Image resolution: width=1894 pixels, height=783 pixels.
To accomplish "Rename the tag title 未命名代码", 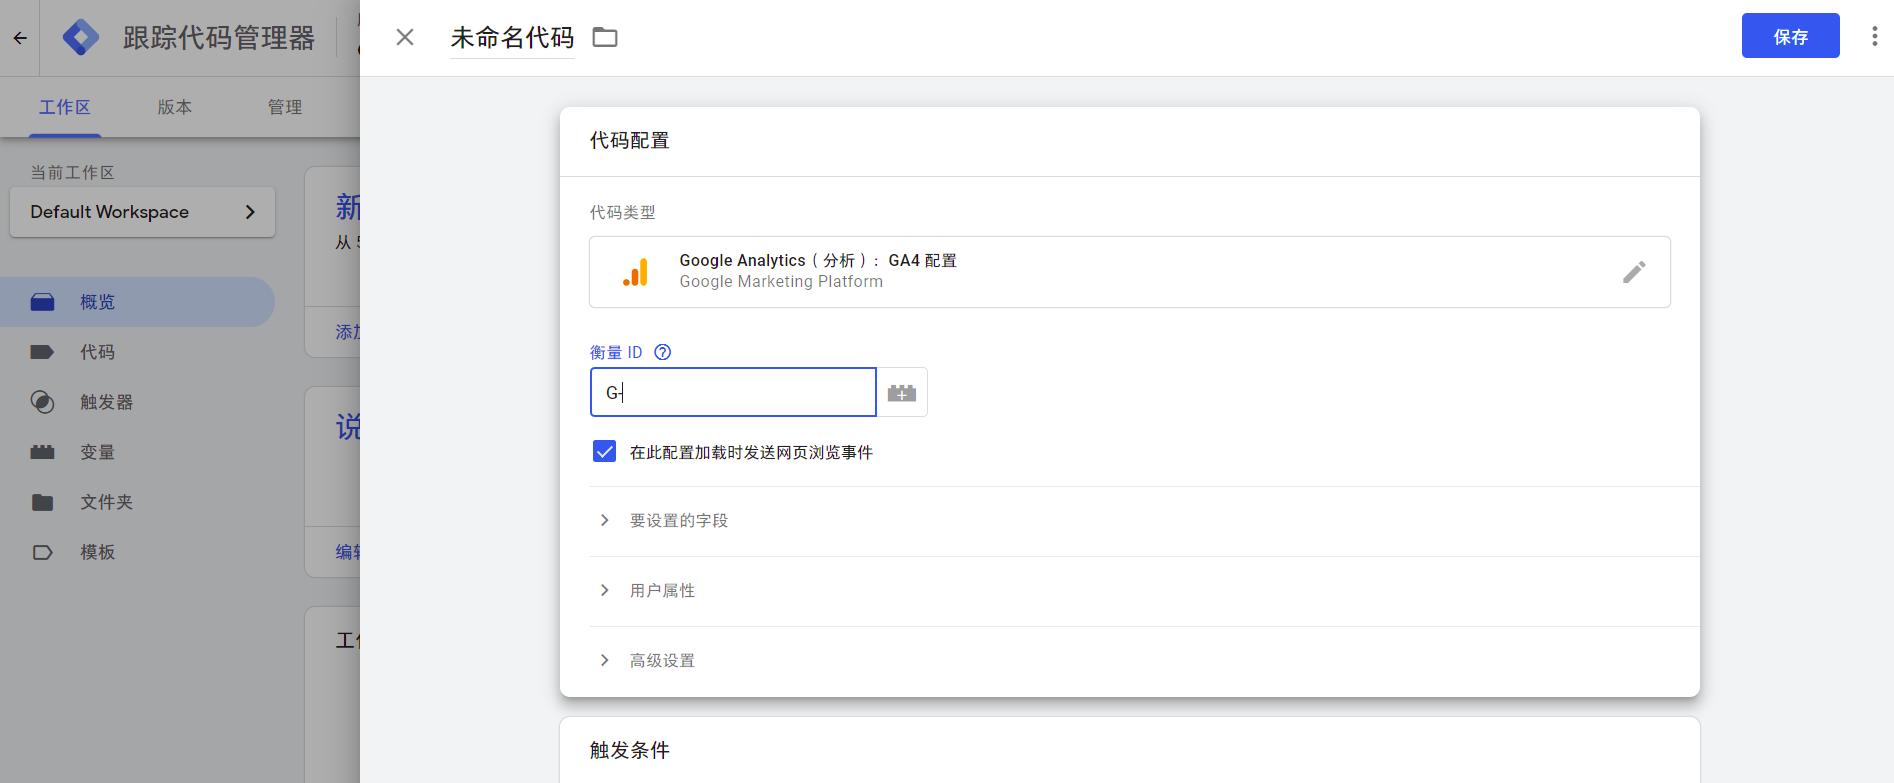I will tap(512, 38).
